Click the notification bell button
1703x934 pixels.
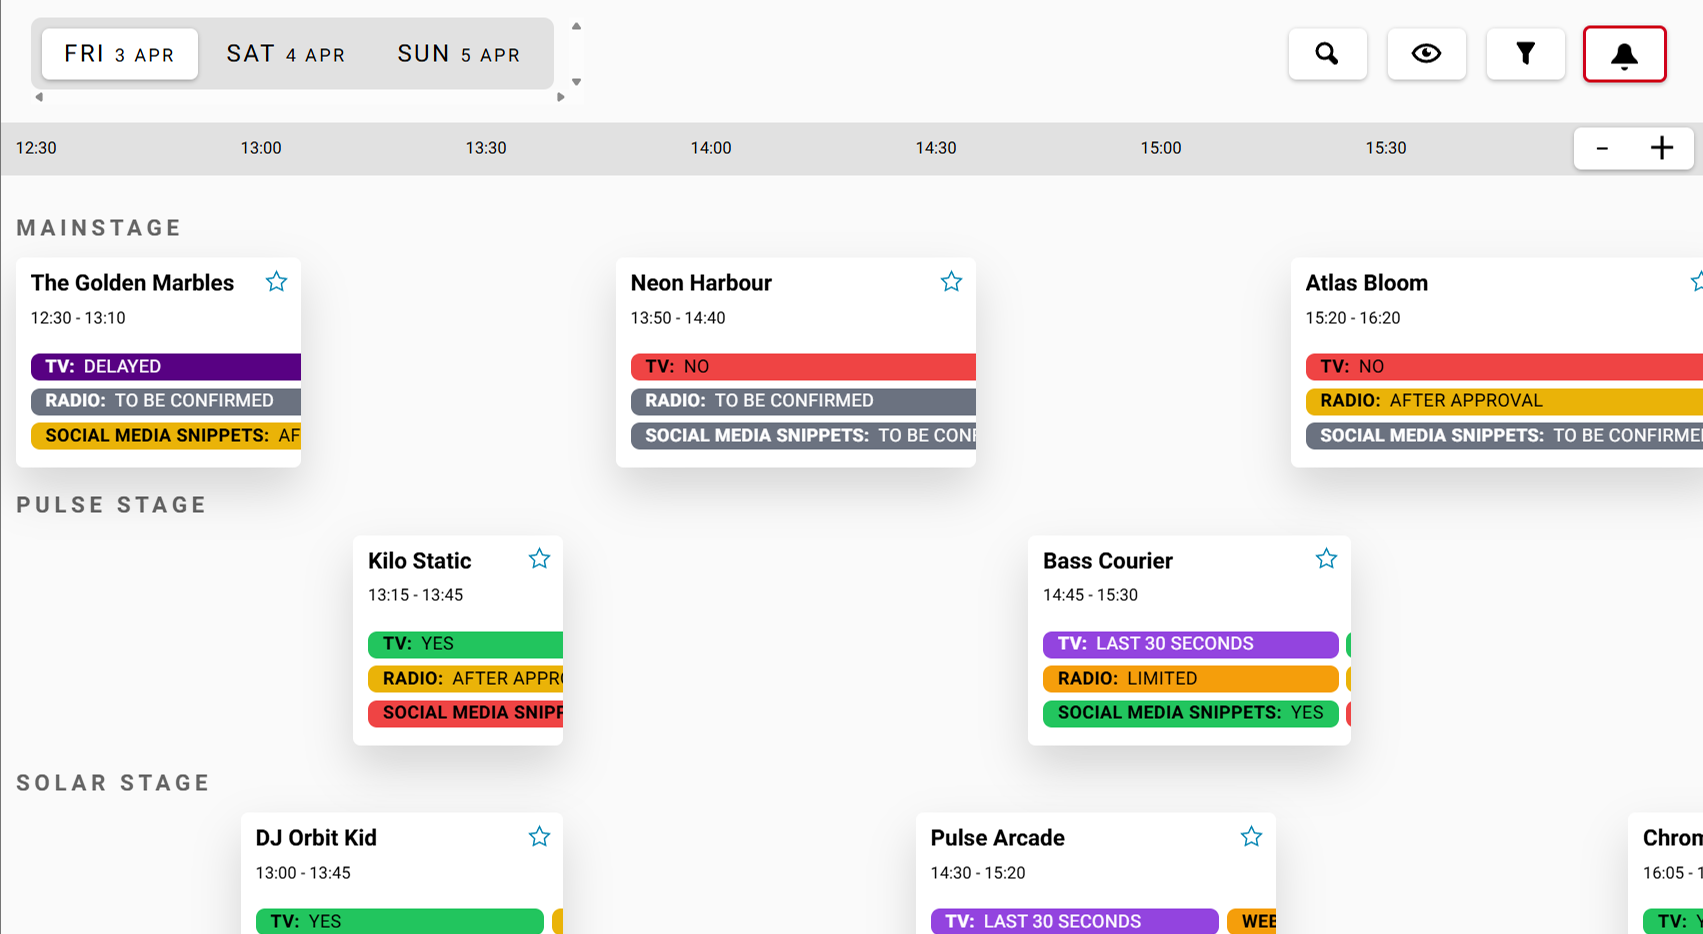click(x=1624, y=54)
